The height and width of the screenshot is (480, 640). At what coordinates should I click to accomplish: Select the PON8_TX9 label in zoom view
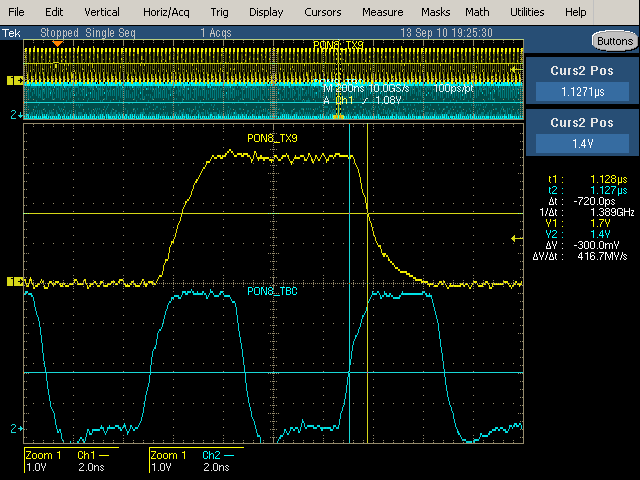tap(272, 138)
